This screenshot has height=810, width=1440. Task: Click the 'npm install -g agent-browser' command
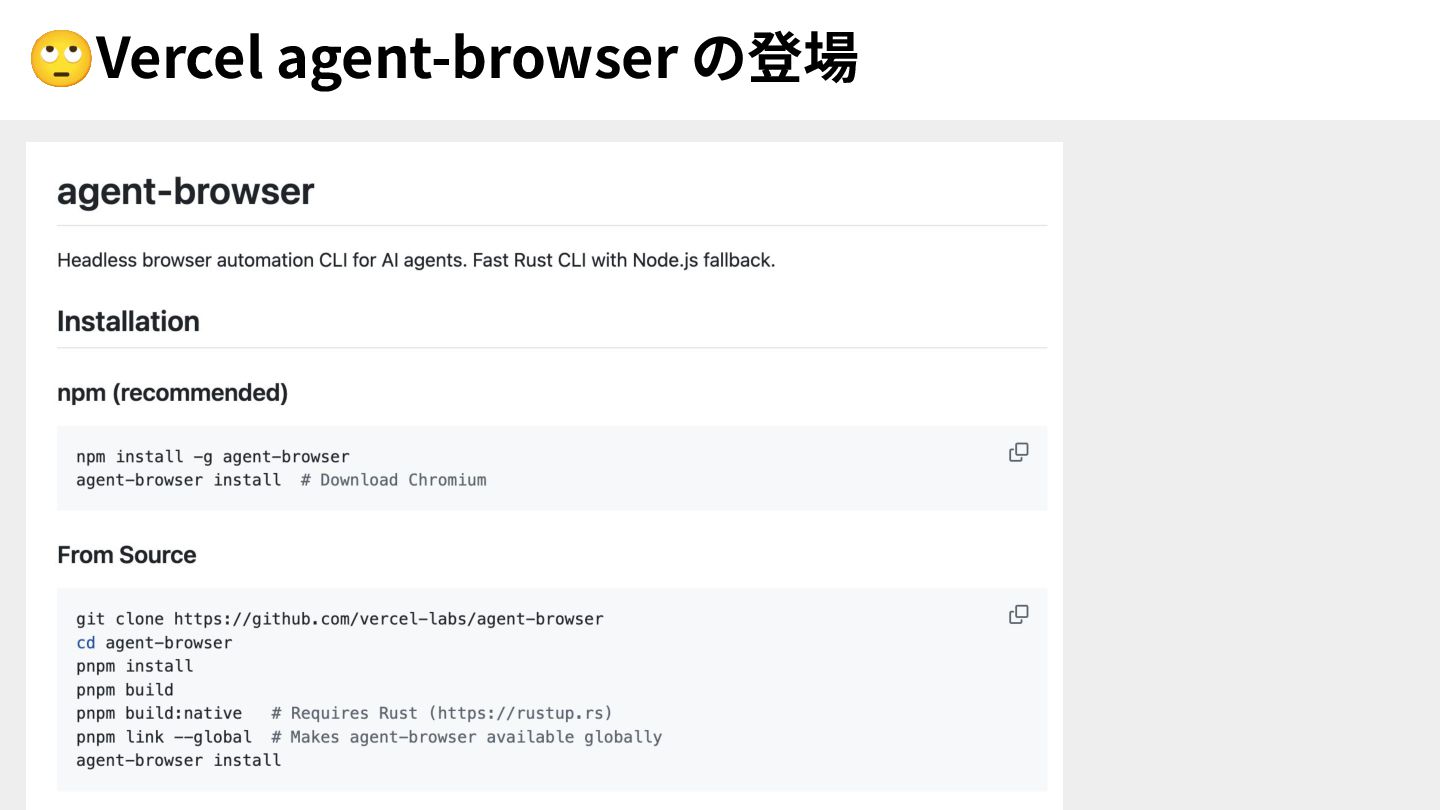(x=212, y=457)
